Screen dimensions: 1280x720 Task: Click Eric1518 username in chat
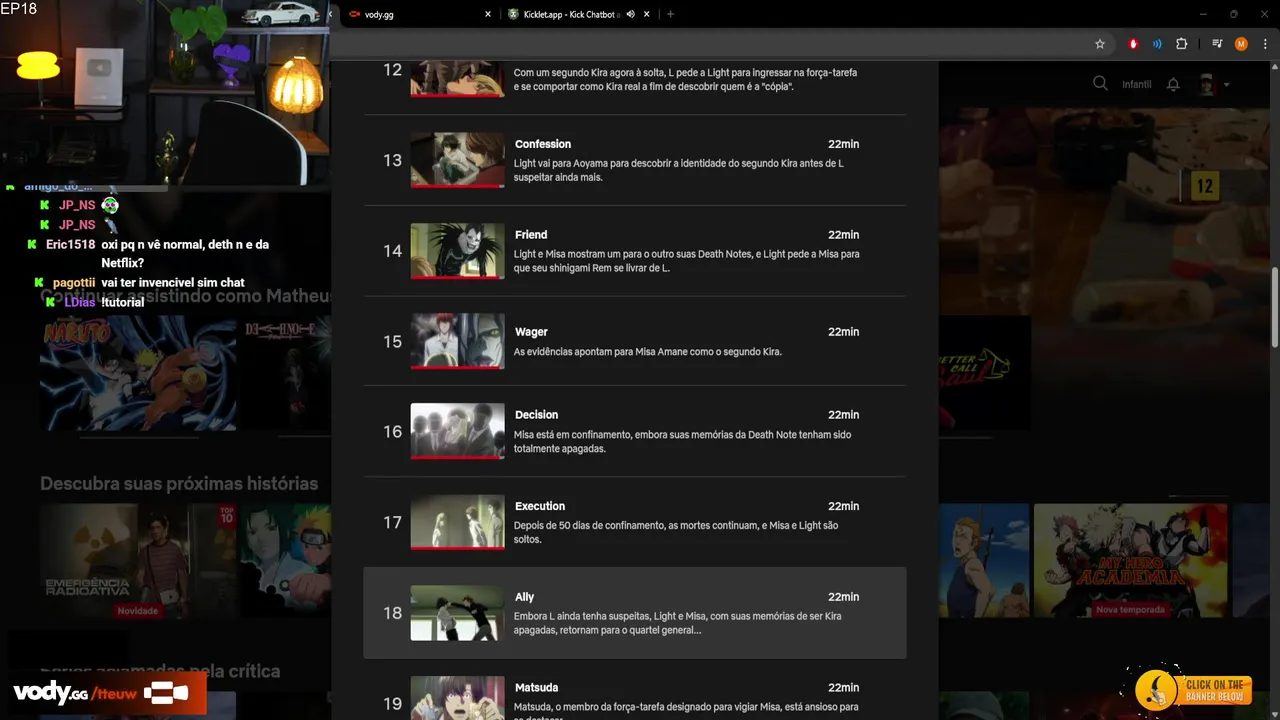click(70, 244)
